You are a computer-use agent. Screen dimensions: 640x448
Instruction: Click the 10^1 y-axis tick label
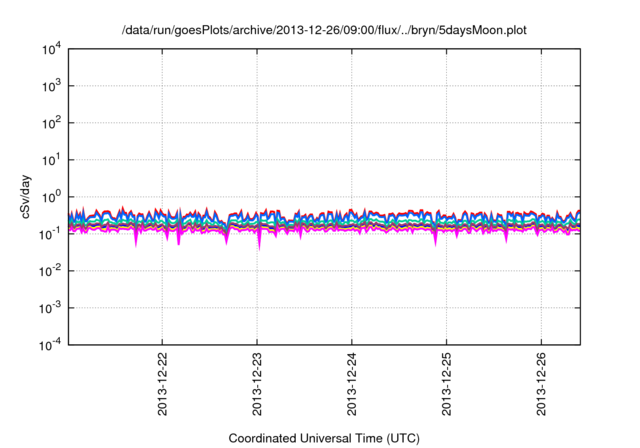point(52,160)
